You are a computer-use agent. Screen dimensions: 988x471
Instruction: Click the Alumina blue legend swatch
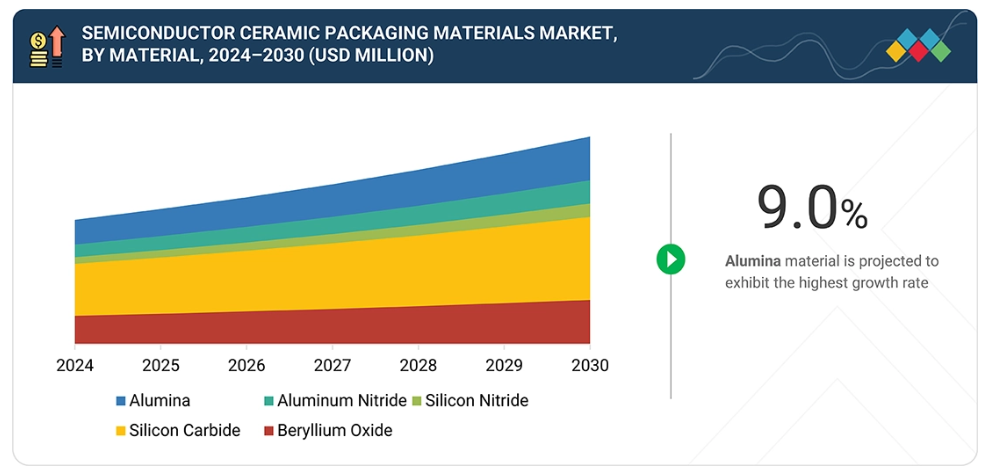click(120, 401)
